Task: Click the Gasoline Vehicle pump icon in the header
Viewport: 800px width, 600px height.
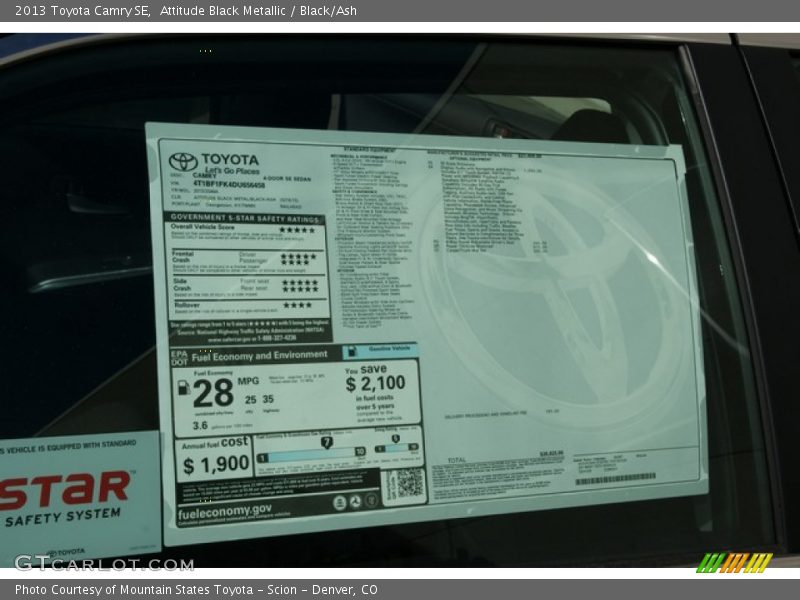Action: coord(351,351)
